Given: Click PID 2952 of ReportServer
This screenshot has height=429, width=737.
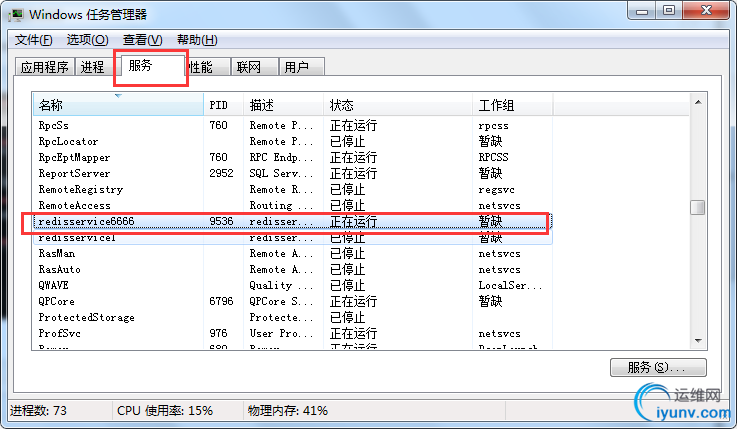Looking at the screenshot, I should pyautogui.click(x=221, y=173).
